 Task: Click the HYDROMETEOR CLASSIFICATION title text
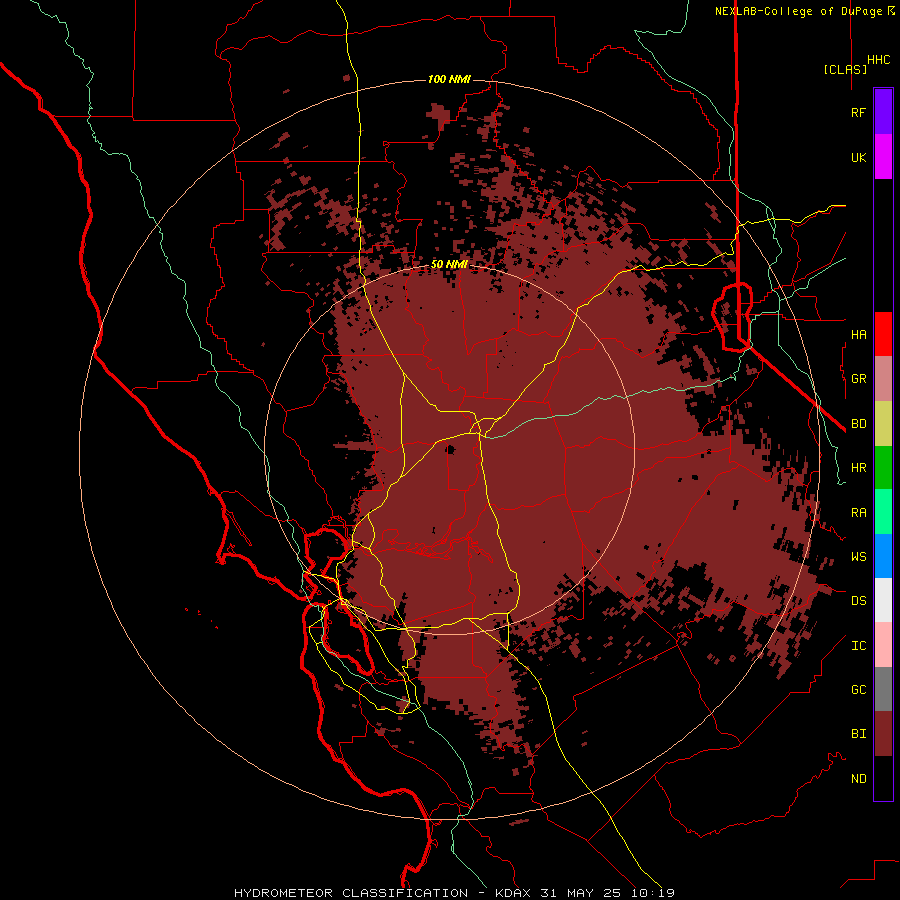(x=351, y=893)
